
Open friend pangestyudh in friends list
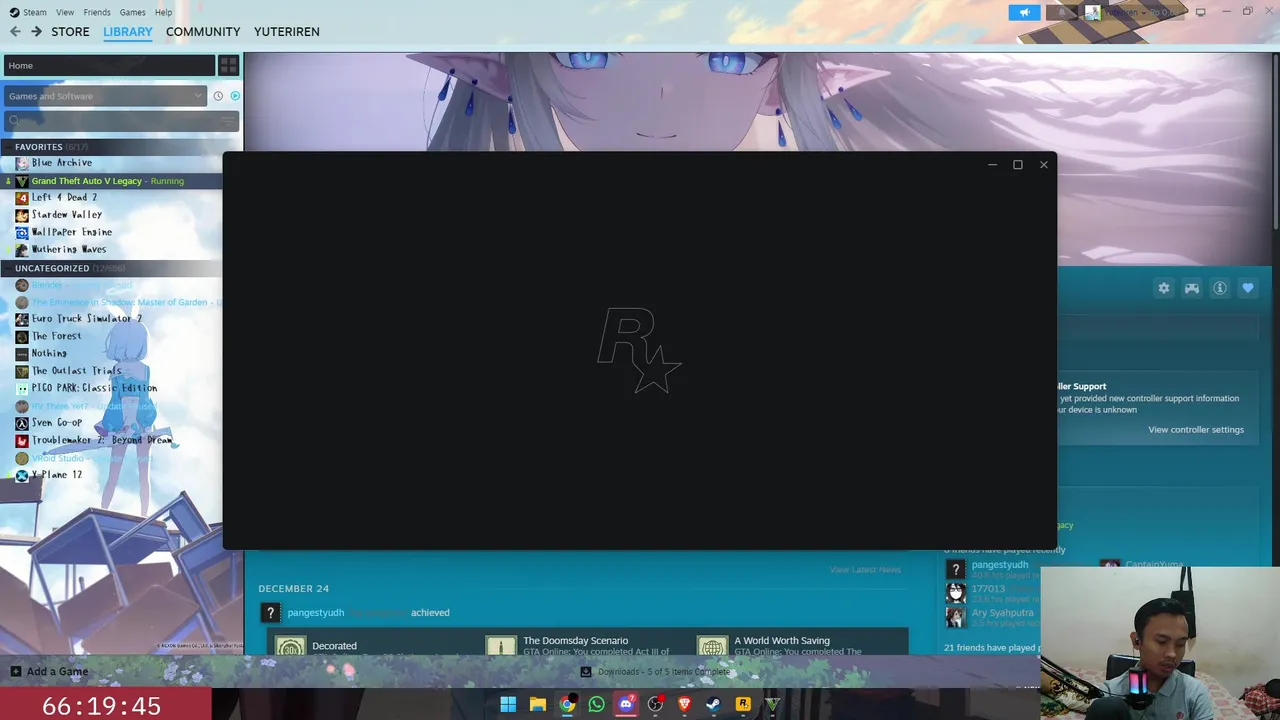pos(999,565)
